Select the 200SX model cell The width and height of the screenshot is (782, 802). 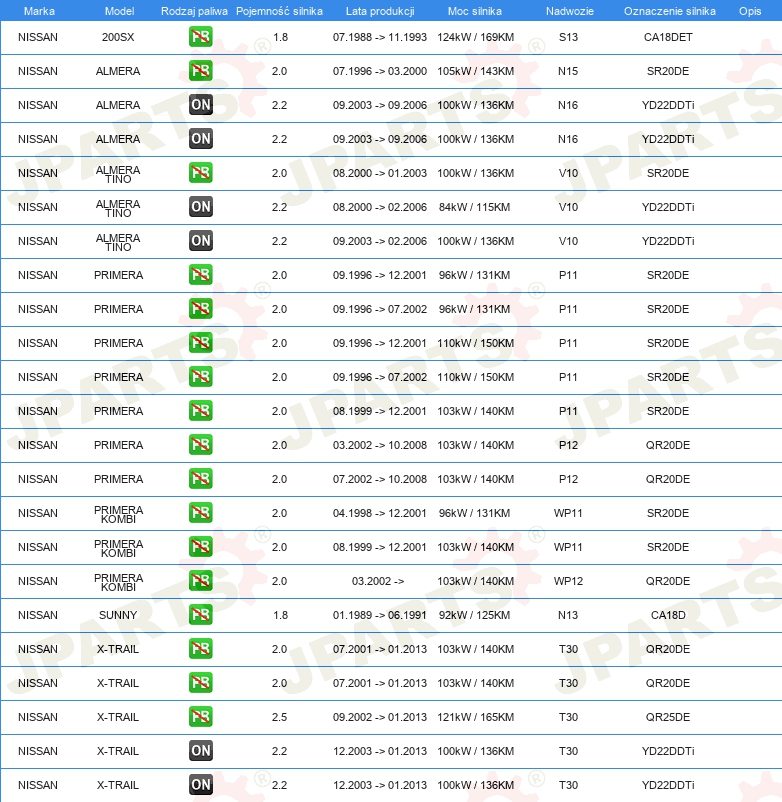click(x=118, y=37)
